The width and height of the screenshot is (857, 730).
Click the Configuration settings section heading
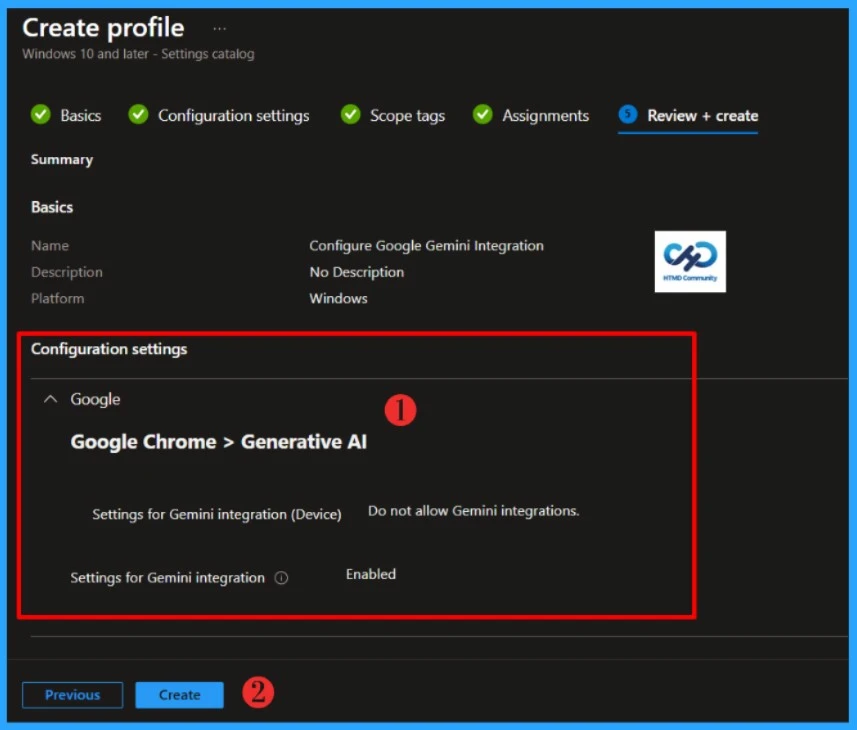click(x=109, y=349)
